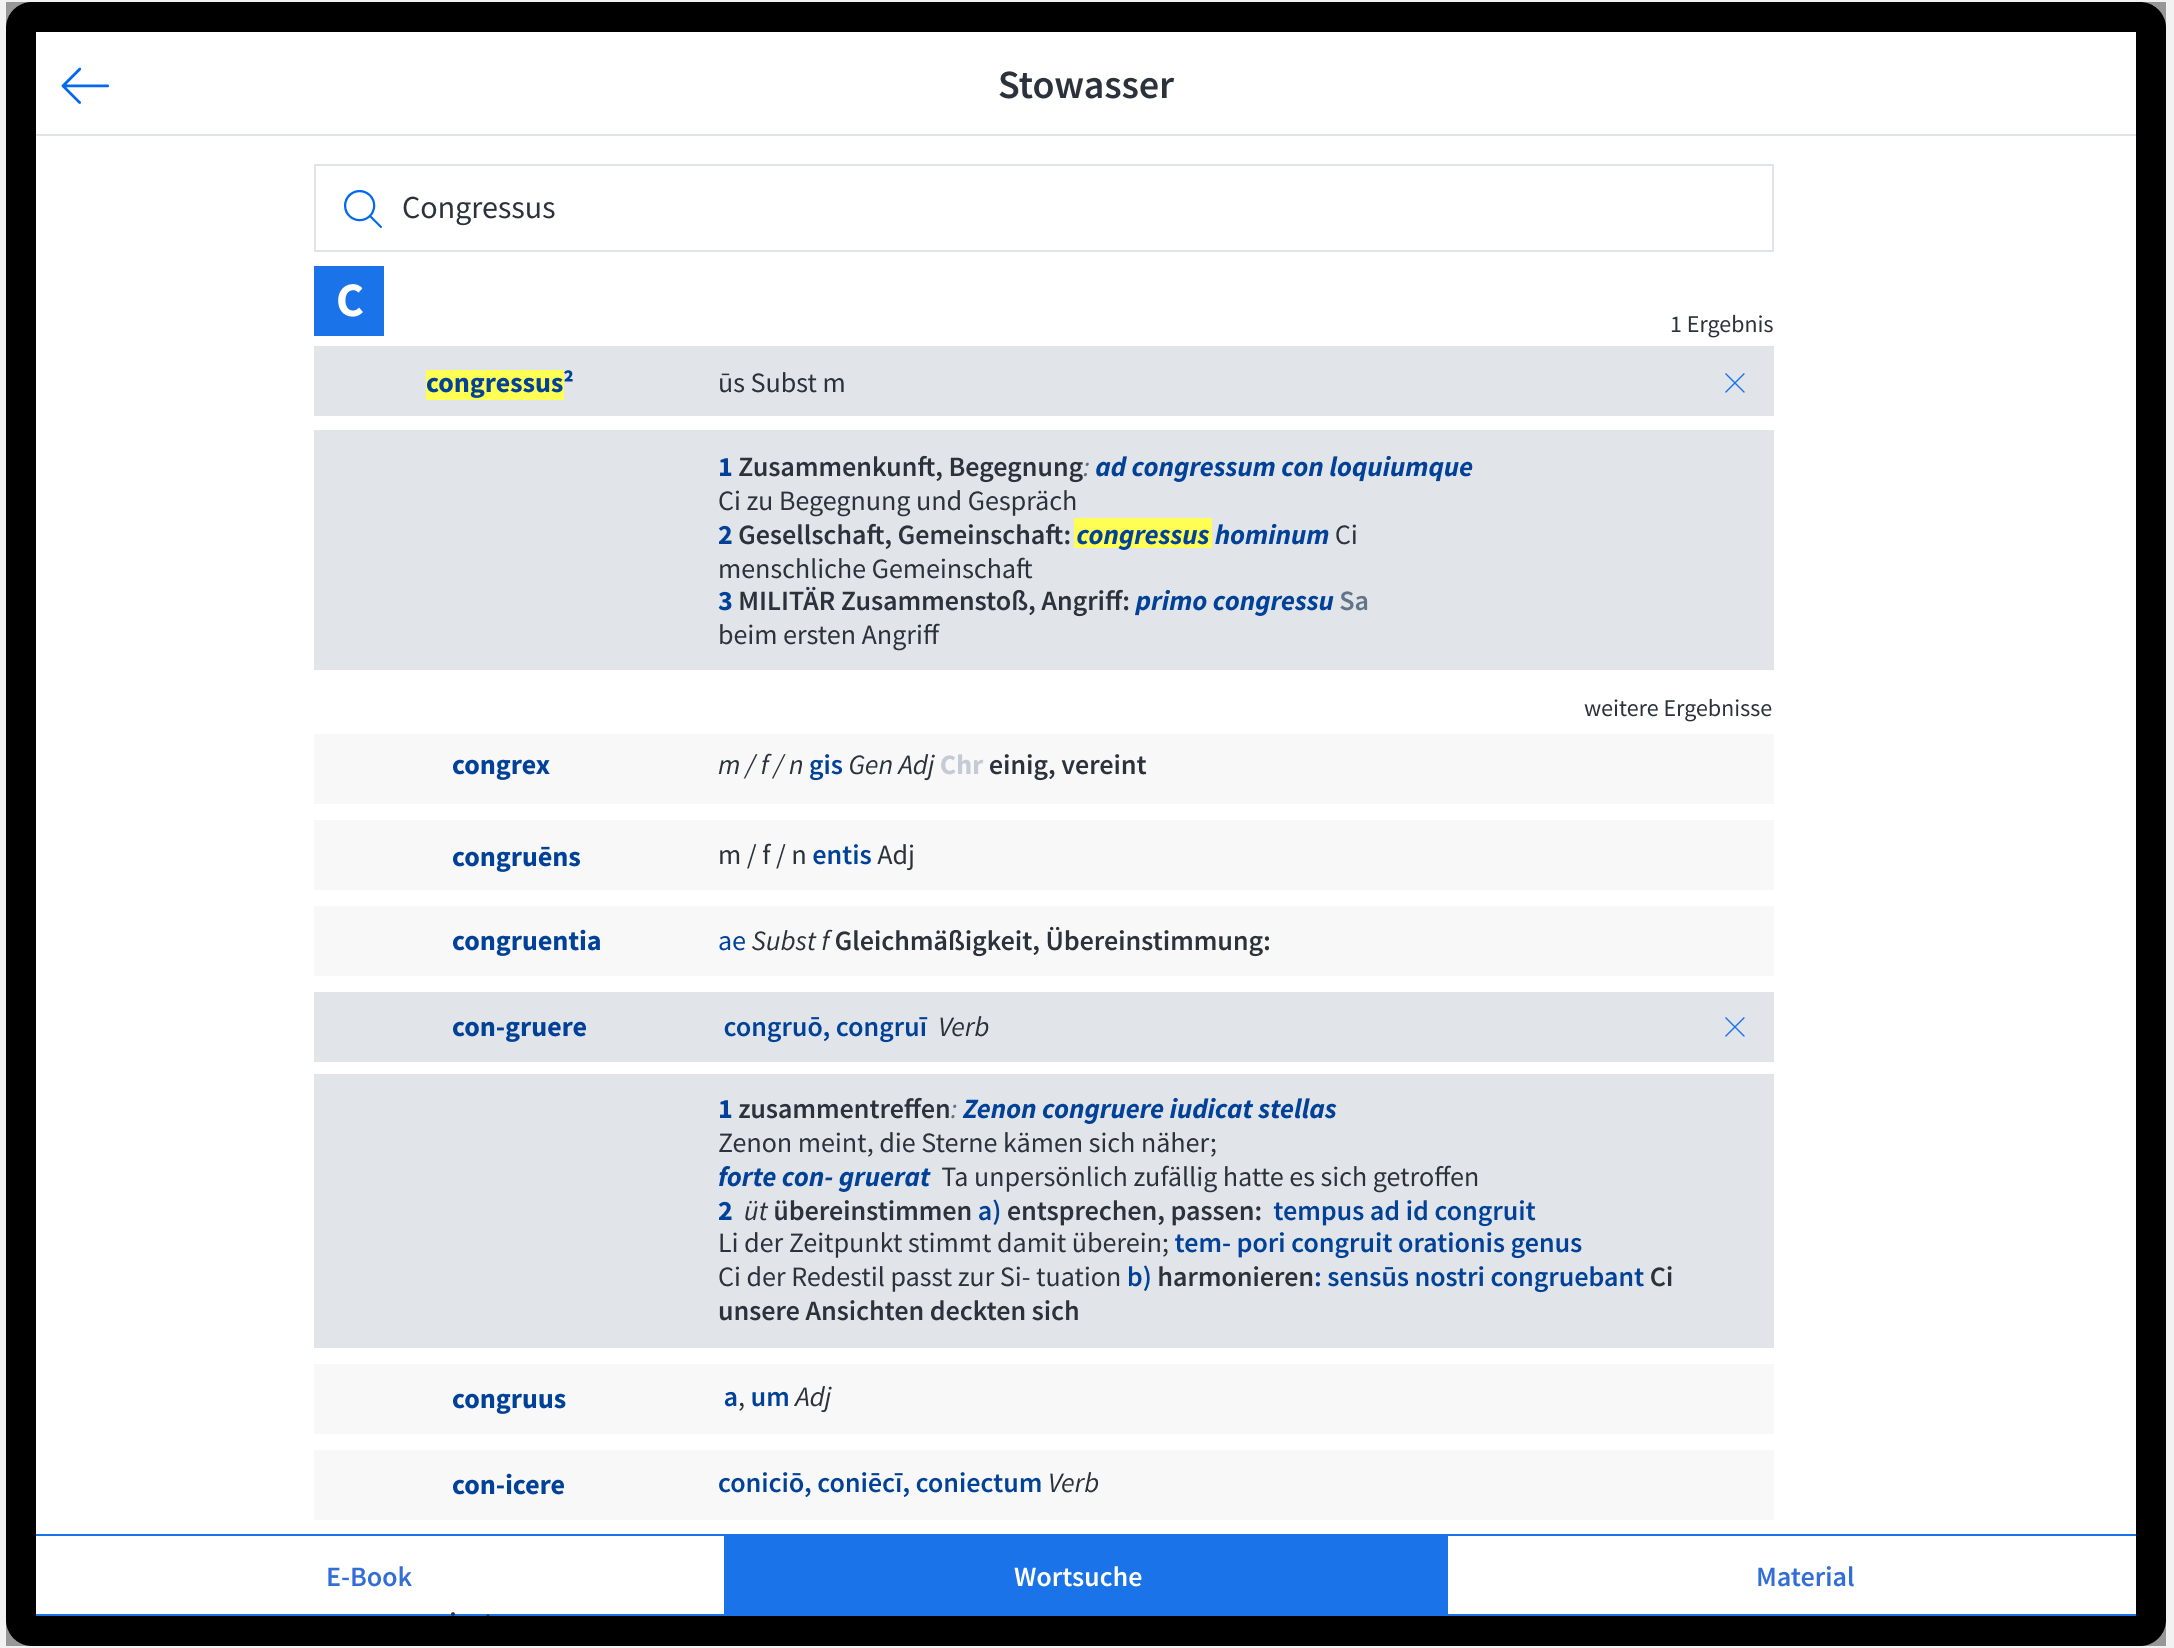Click 'coniciō, coniēcī, coniectum Verb' forms
The image size is (2174, 1648).
[x=908, y=1483]
